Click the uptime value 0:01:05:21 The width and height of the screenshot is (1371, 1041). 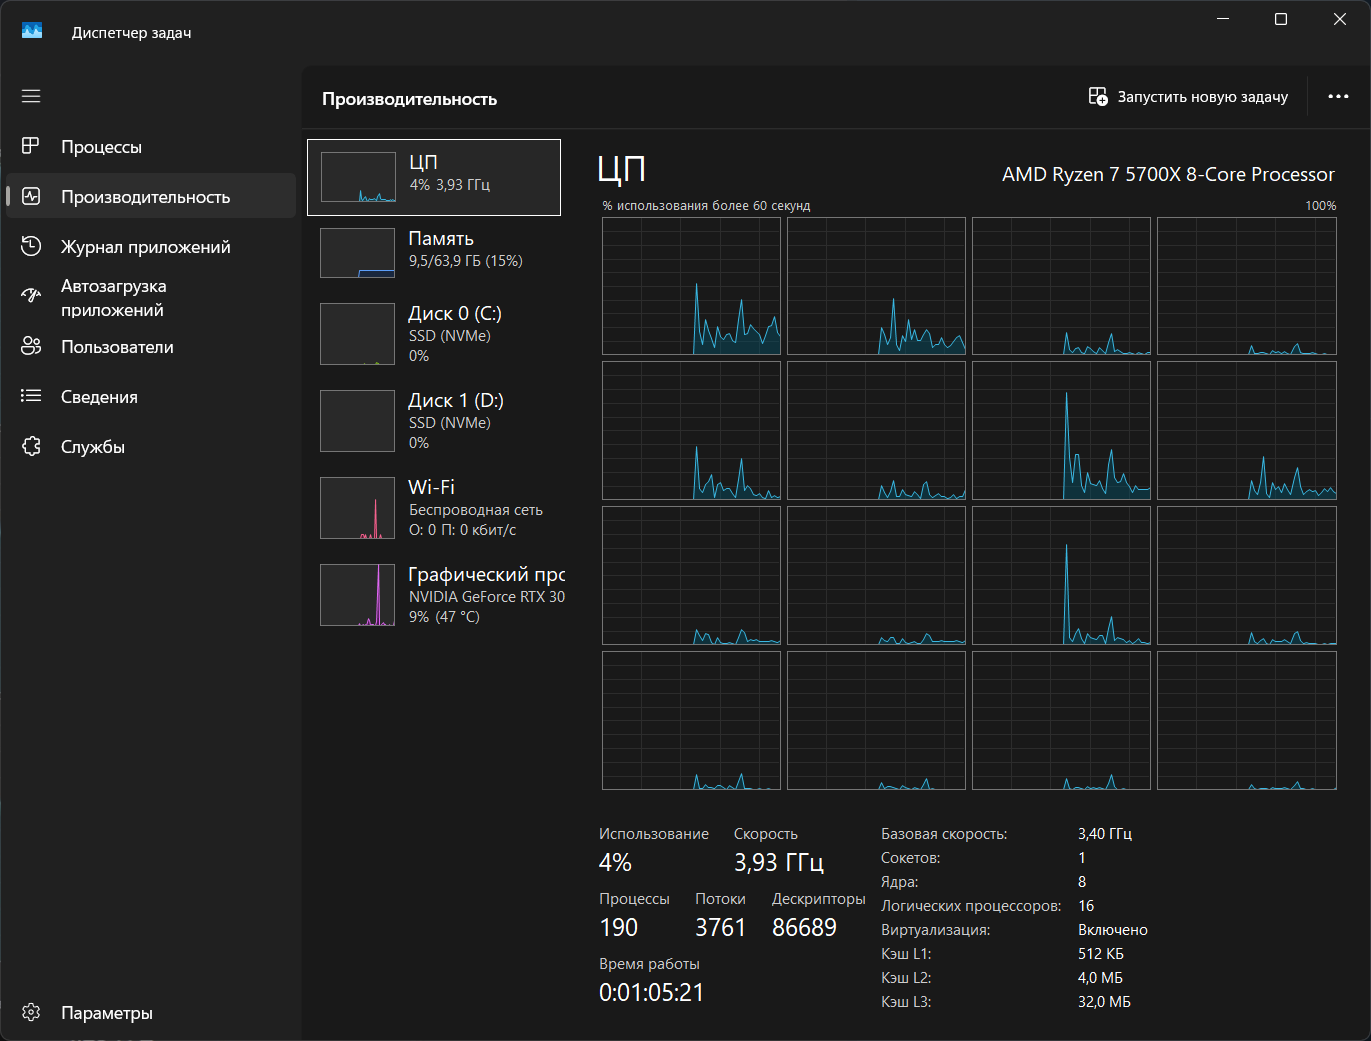[x=651, y=992]
